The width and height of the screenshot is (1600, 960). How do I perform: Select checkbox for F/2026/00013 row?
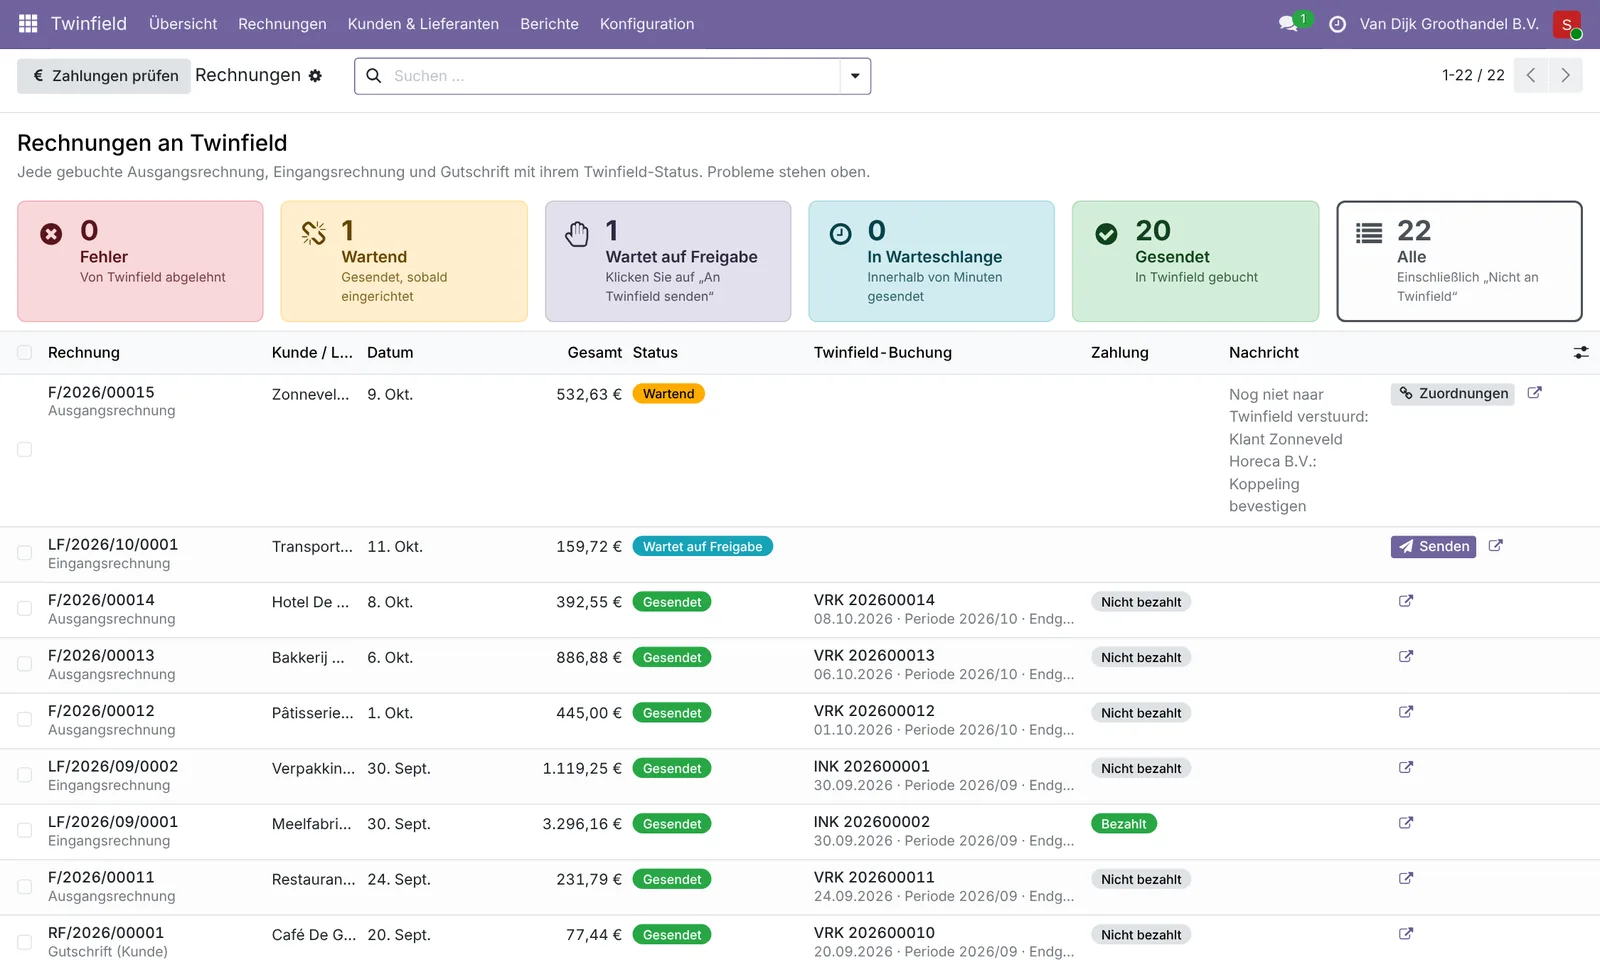tap(25, 664)
